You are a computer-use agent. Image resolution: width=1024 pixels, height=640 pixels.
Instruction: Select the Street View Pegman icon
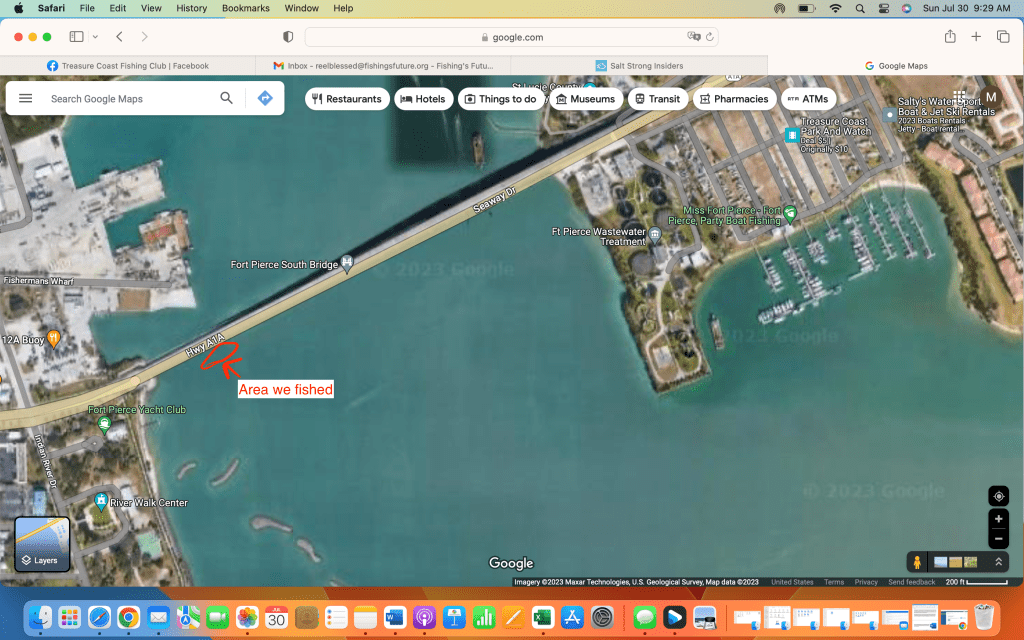[915, 562]
